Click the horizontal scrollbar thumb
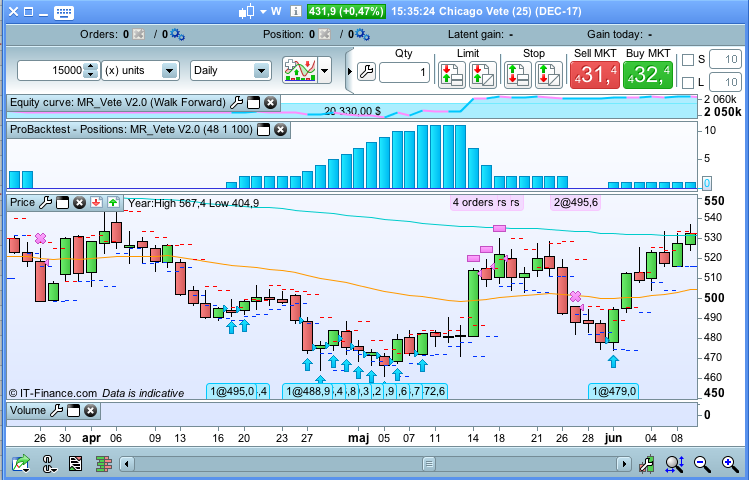 pos(428,463)
